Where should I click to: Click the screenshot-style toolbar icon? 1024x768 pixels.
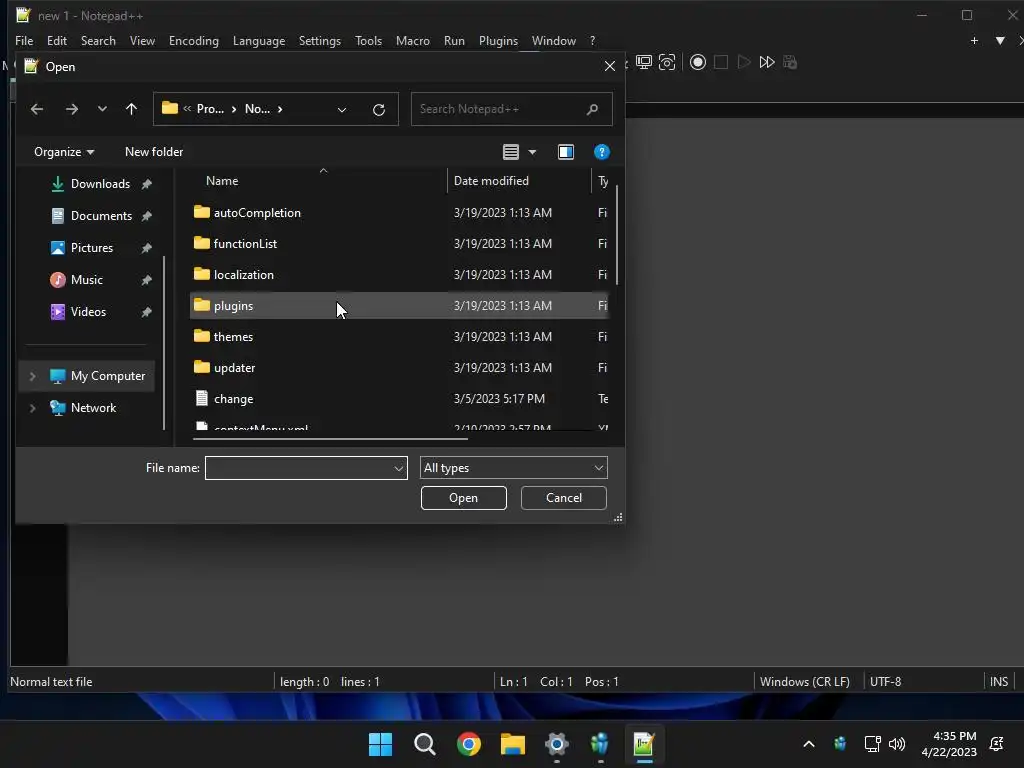coord(667,62)
